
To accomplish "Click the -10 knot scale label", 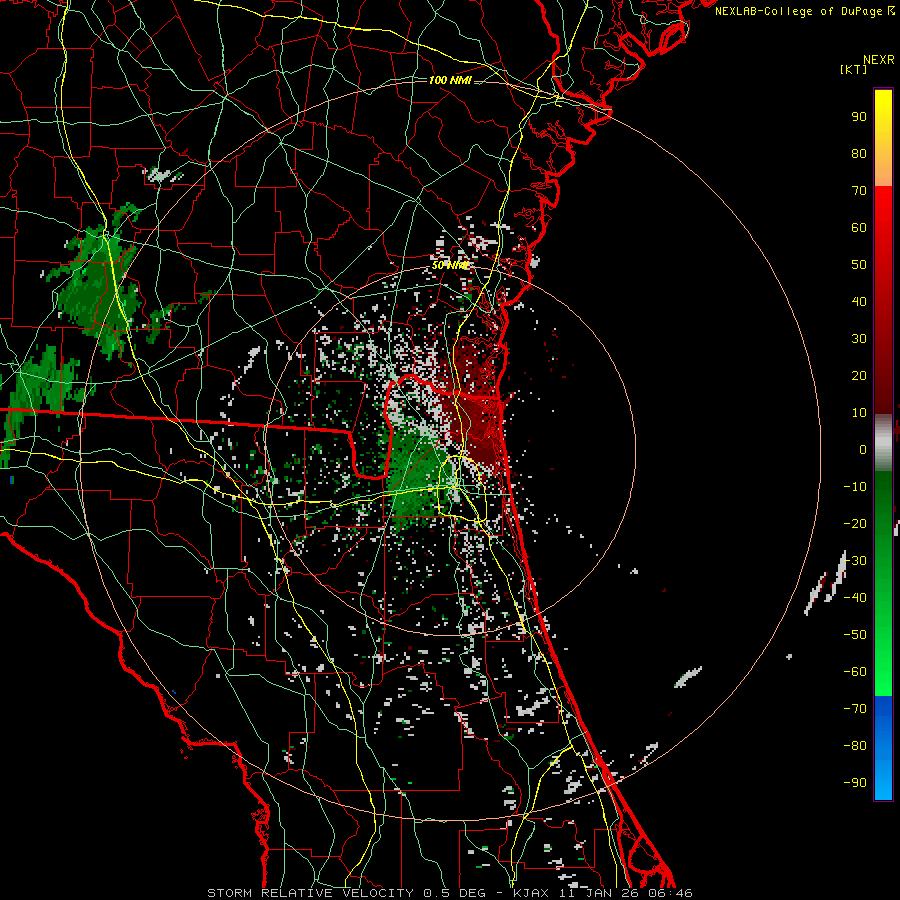I will (x=855, y=487).
